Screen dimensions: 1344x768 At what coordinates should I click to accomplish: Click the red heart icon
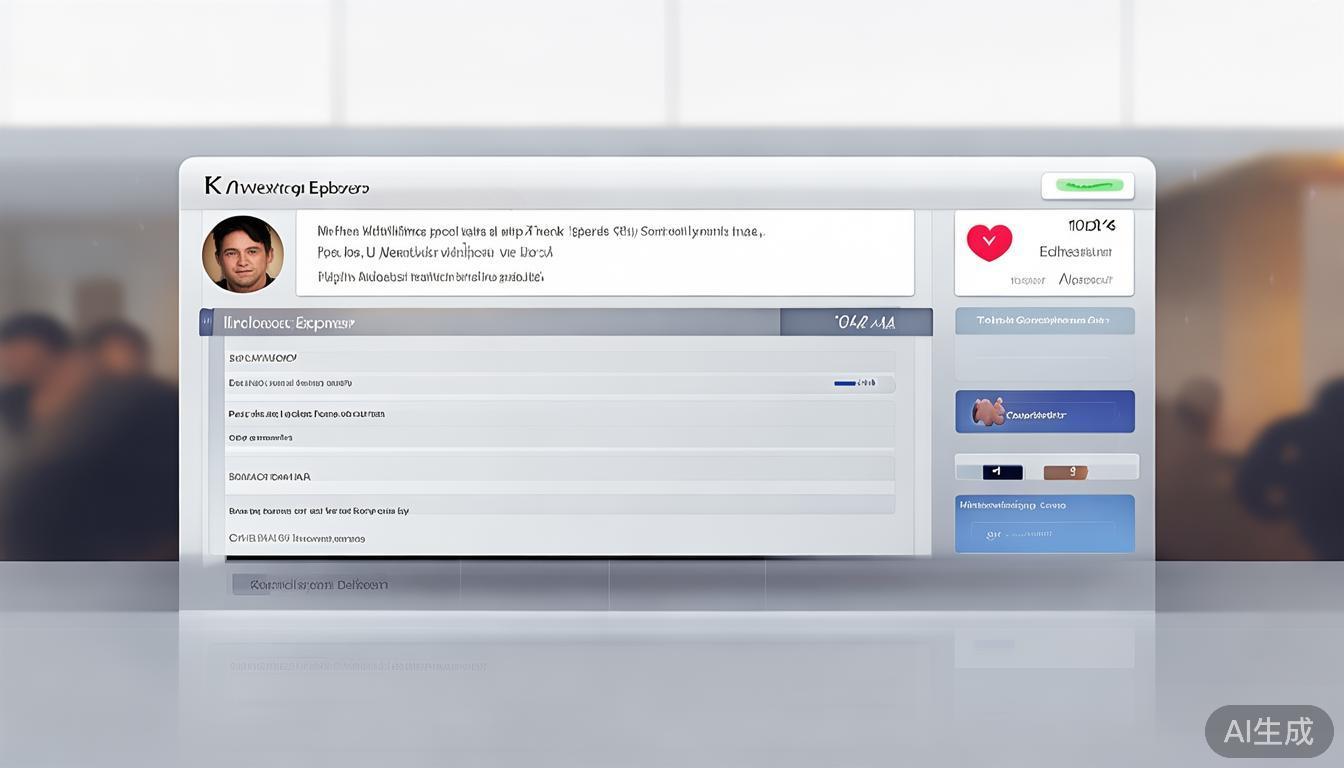989,242
